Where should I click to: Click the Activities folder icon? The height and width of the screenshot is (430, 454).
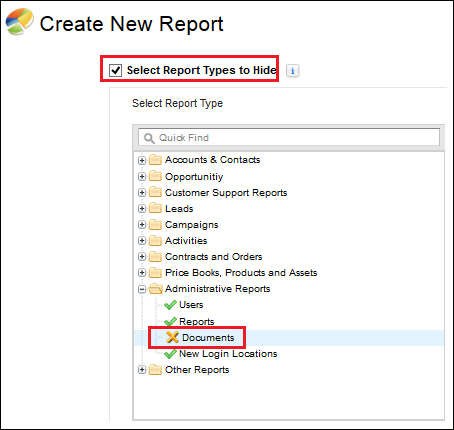155,240
